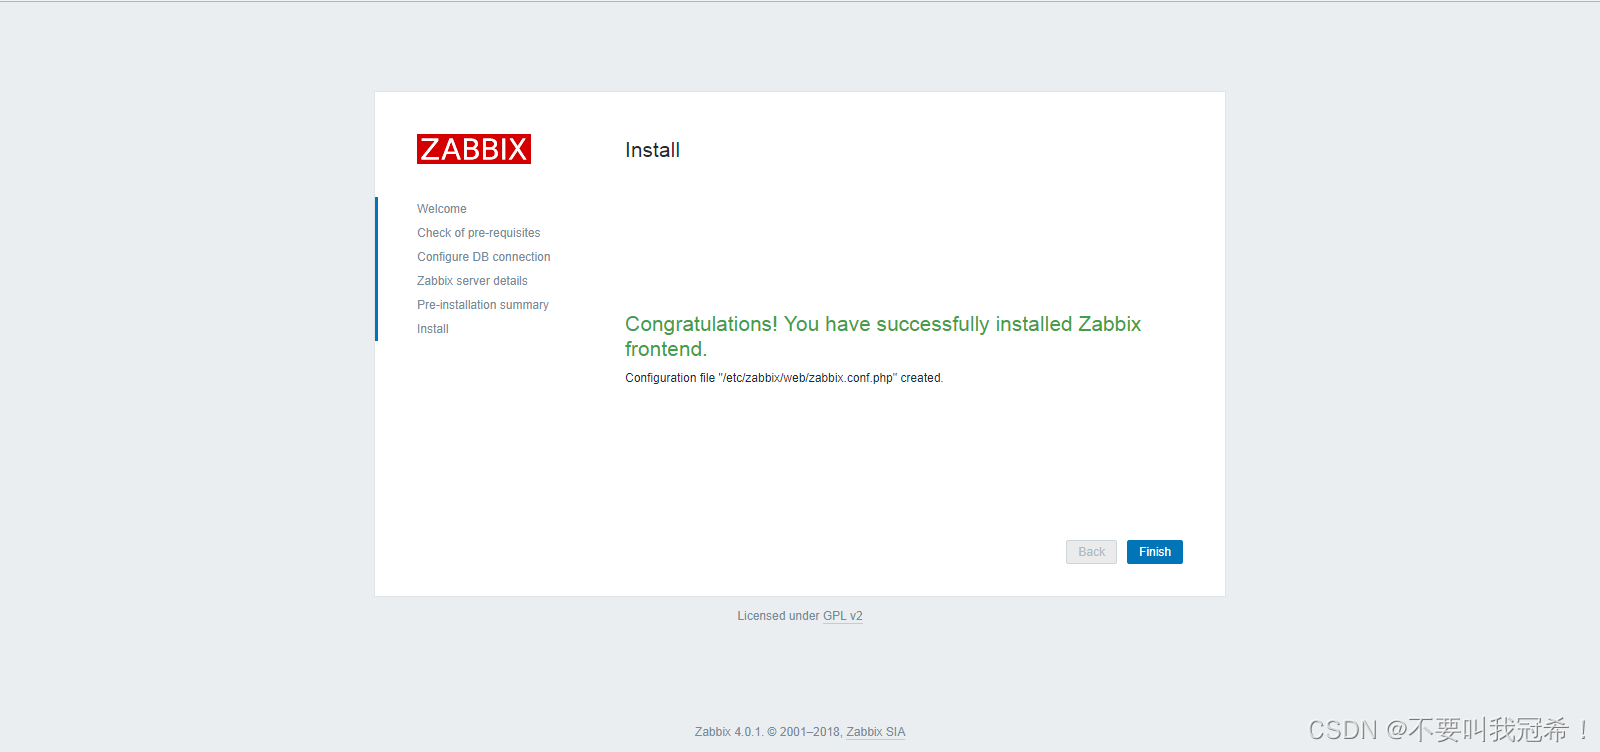Open the GPL v2 license link
The height and width of the screenshot is (752, 1600).
point(842,616)
